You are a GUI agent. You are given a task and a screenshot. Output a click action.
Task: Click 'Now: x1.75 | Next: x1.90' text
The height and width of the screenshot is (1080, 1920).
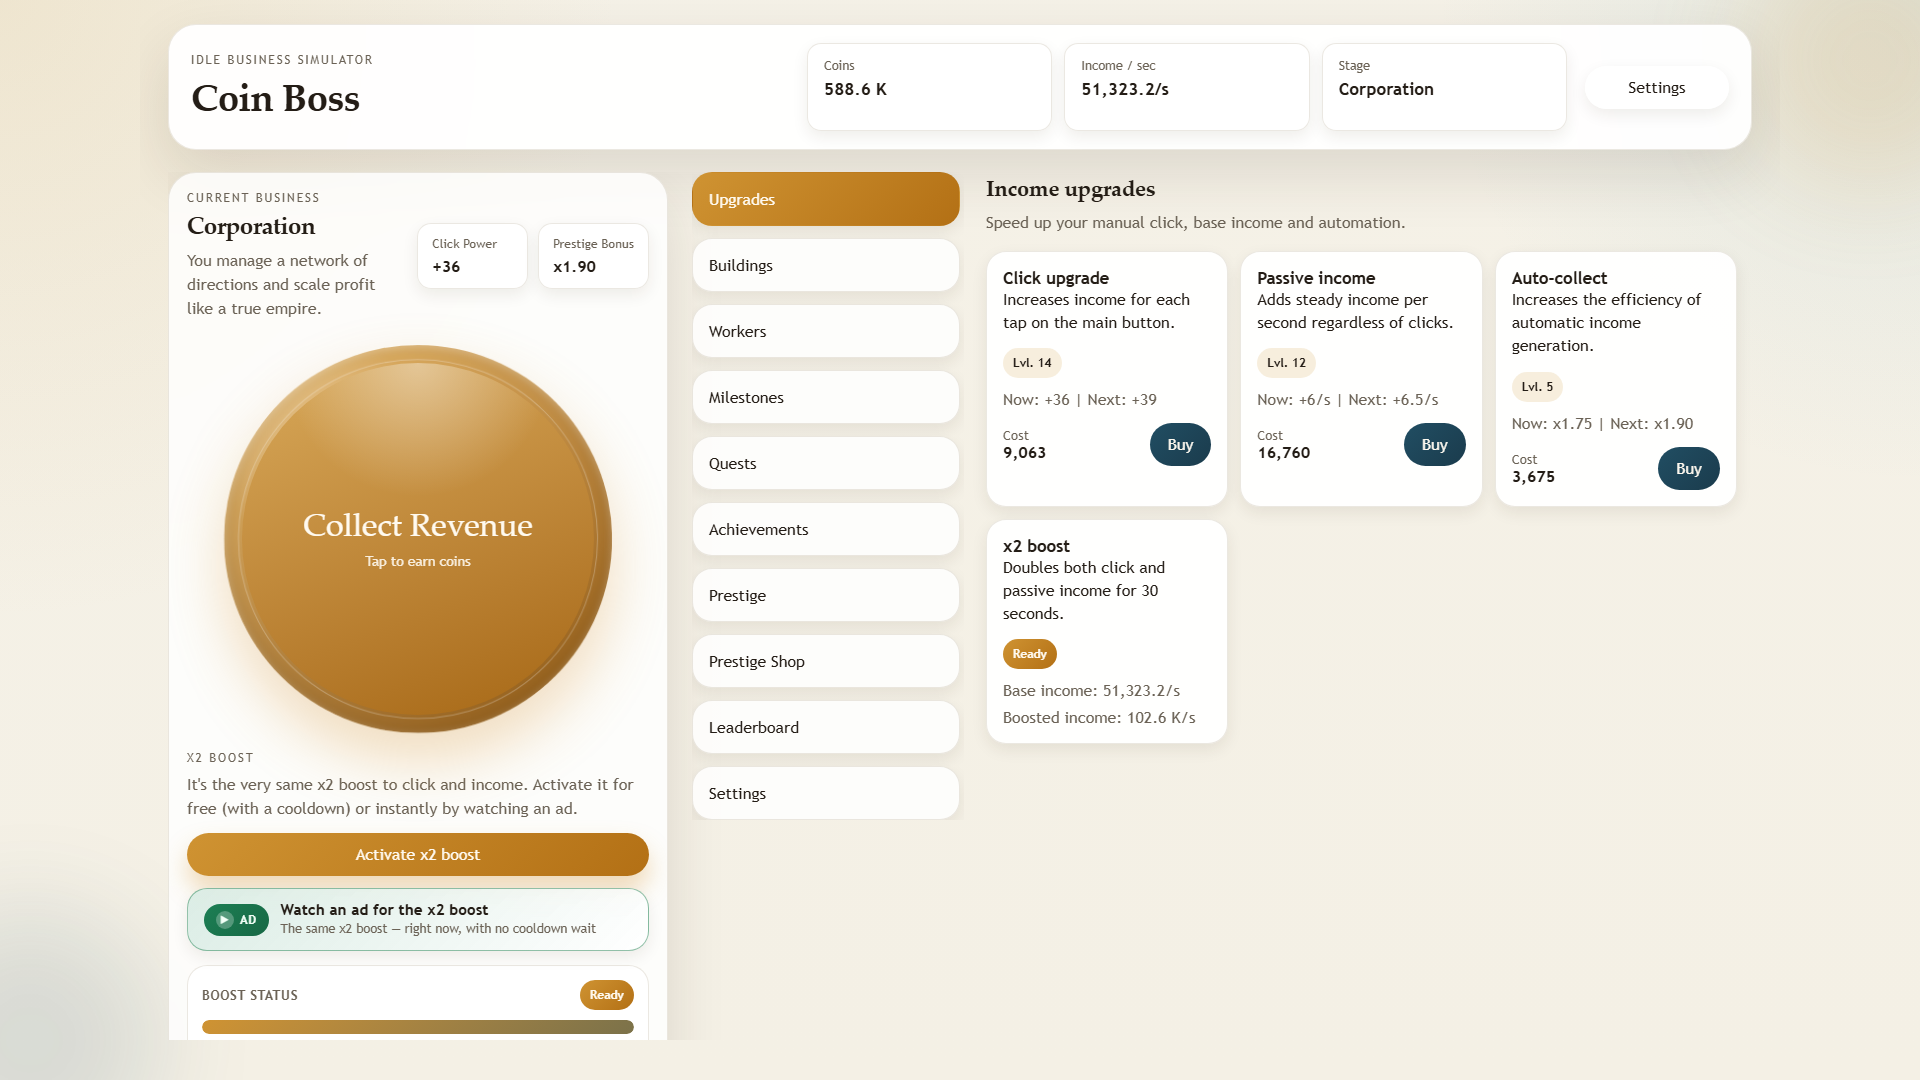[x=1602, y=424]
